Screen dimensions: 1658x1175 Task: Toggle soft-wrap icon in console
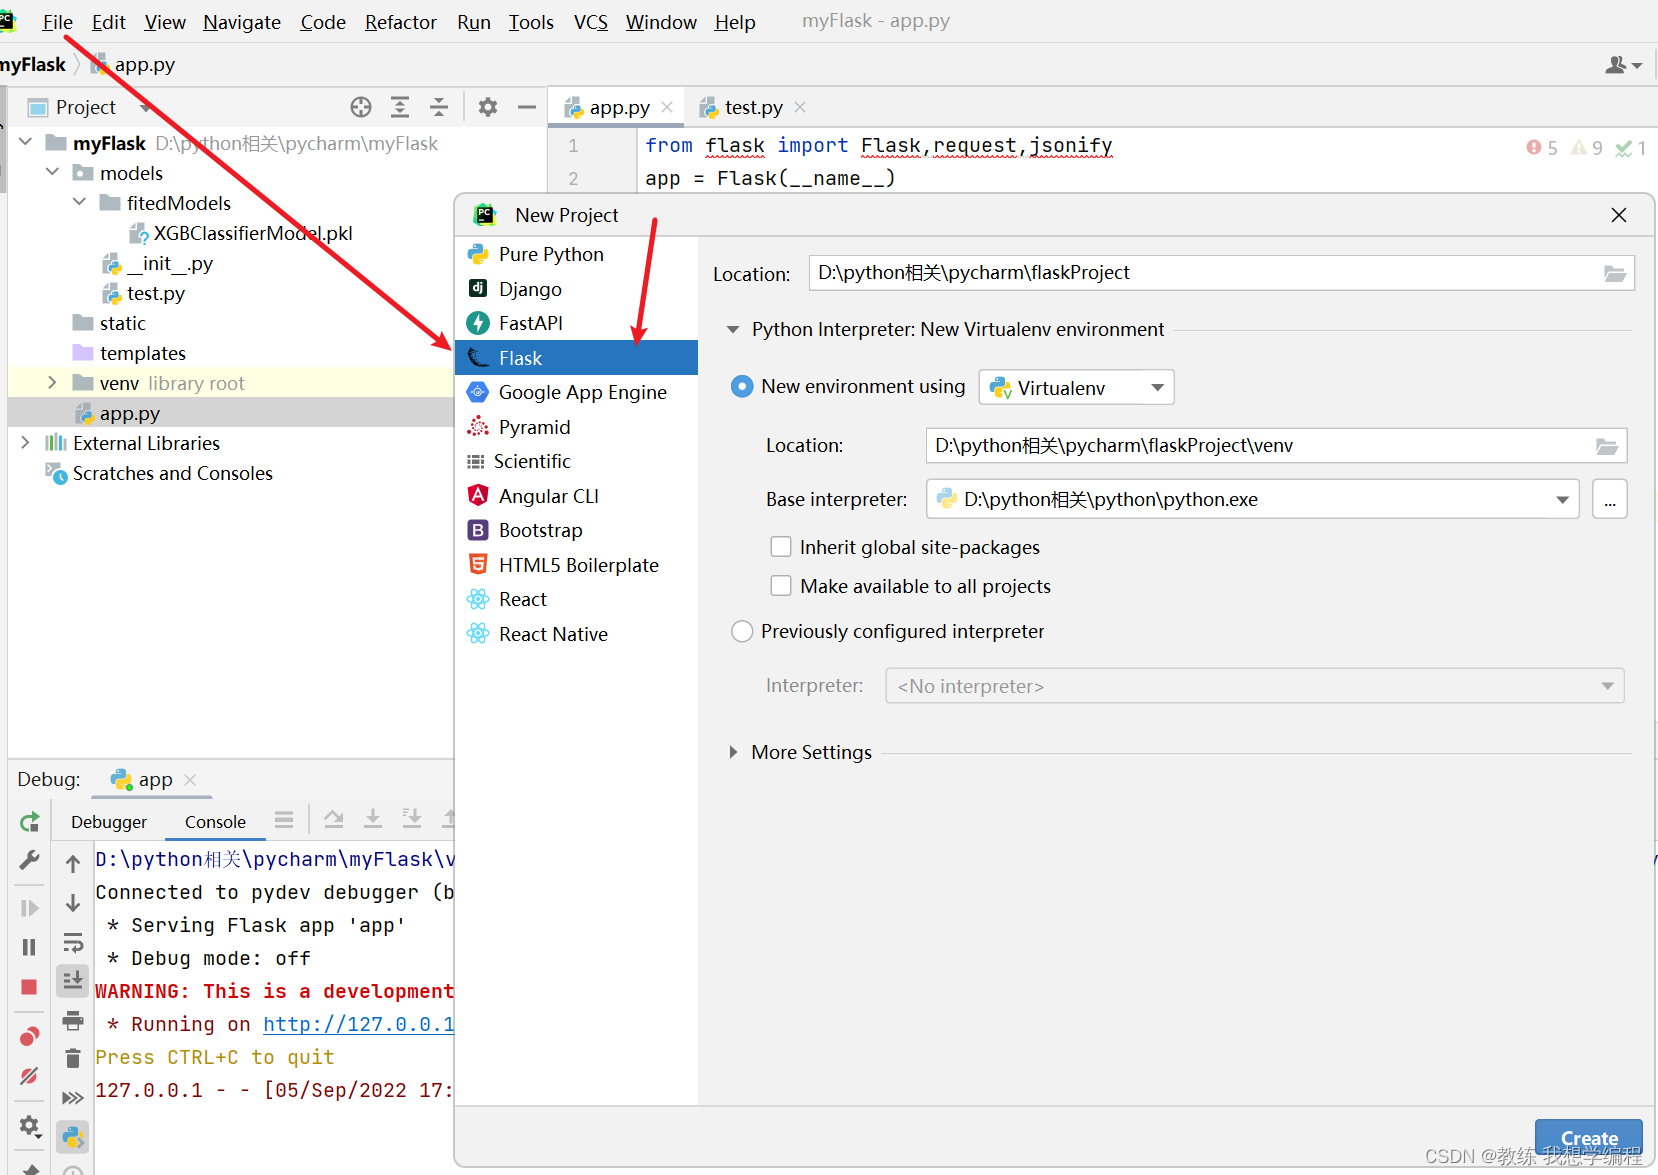[73, 942]
